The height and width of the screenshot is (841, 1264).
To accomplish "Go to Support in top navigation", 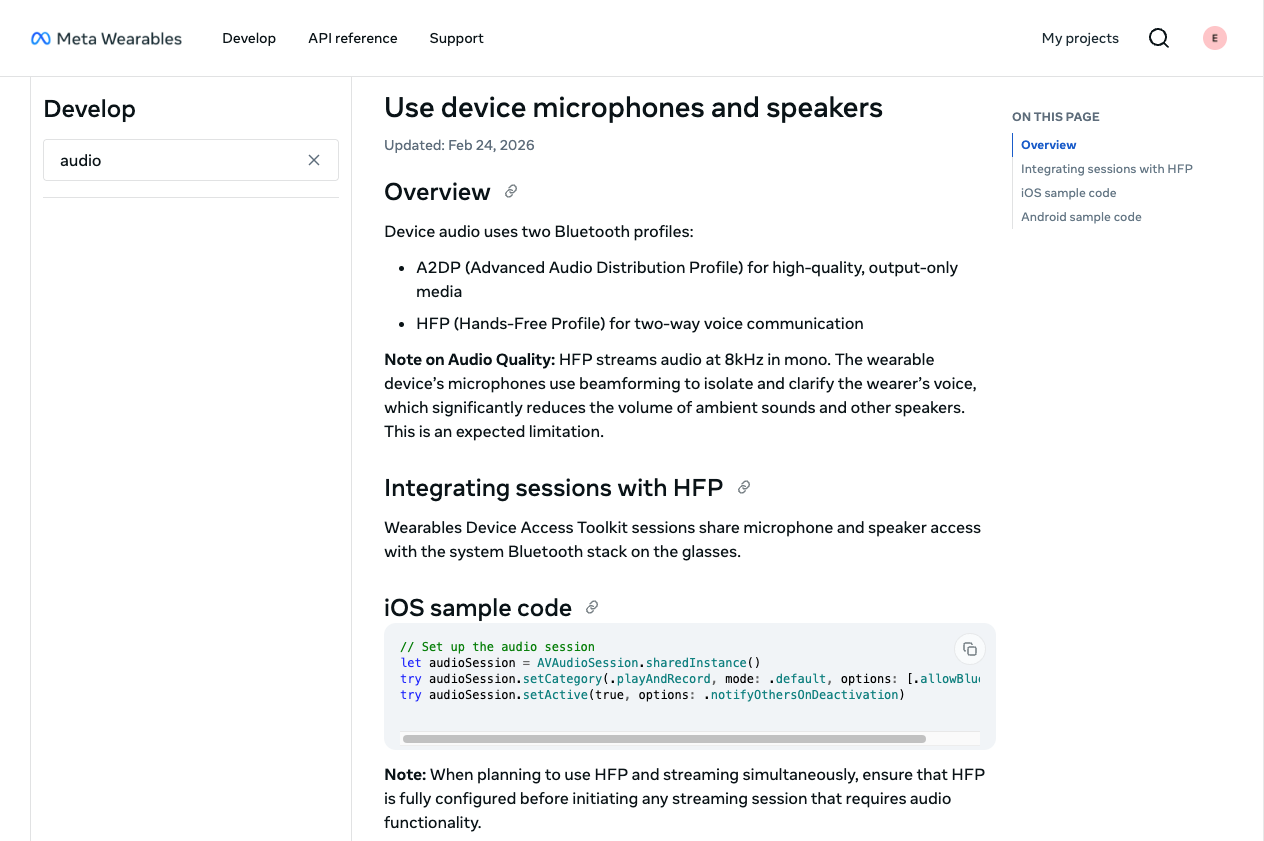I will pyautogui.click(x=456, y=38).
